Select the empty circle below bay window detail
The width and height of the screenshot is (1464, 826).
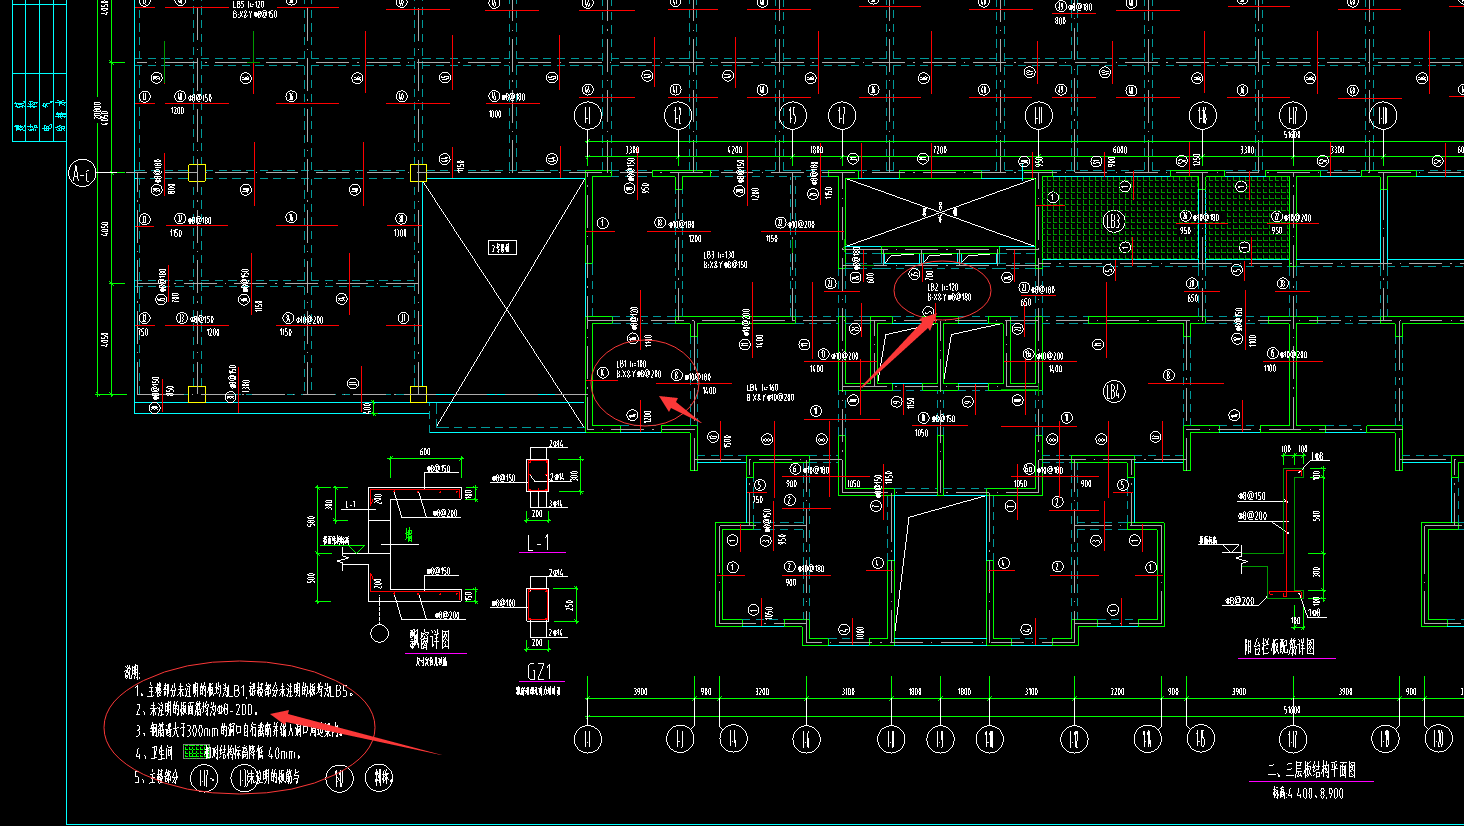coord(380,633)
